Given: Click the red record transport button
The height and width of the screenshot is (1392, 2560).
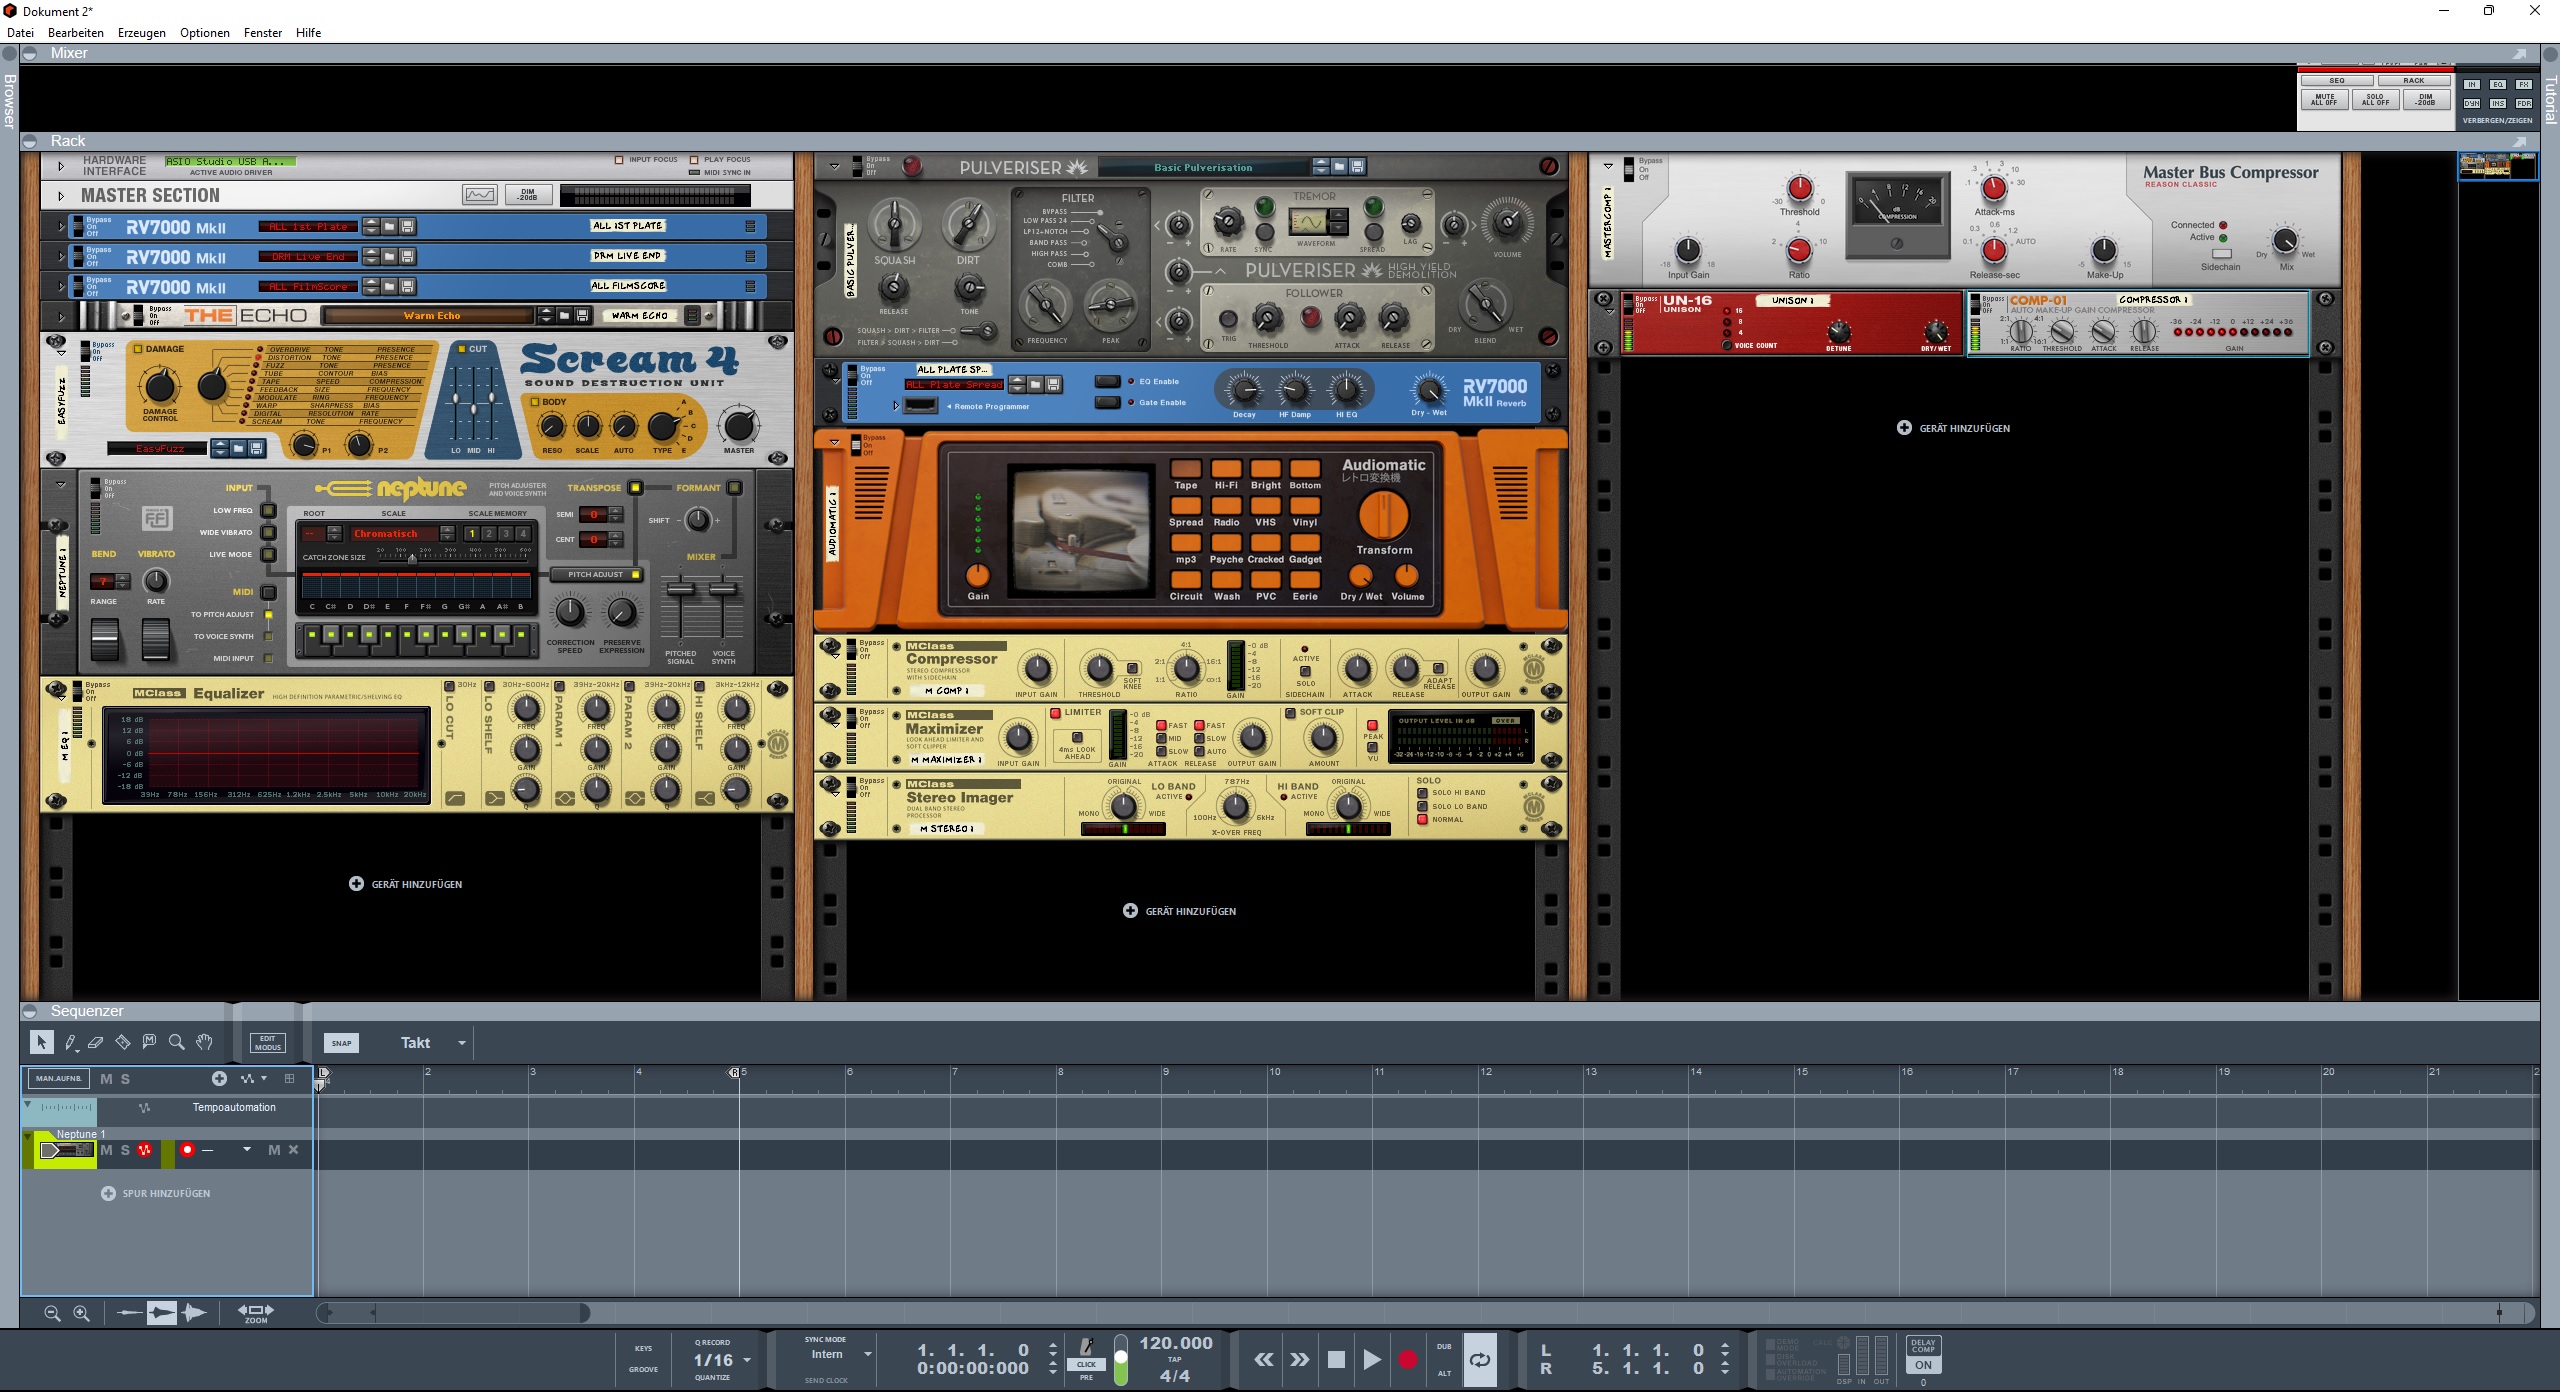Looking at the screenshot, I should [1408, 1359].
